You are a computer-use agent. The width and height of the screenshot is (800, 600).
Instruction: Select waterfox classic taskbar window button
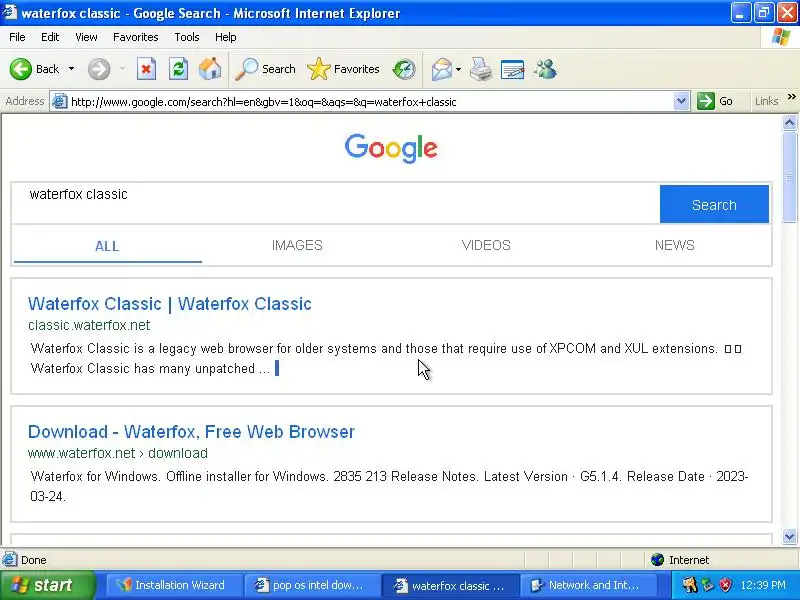(x=450, y=585)
